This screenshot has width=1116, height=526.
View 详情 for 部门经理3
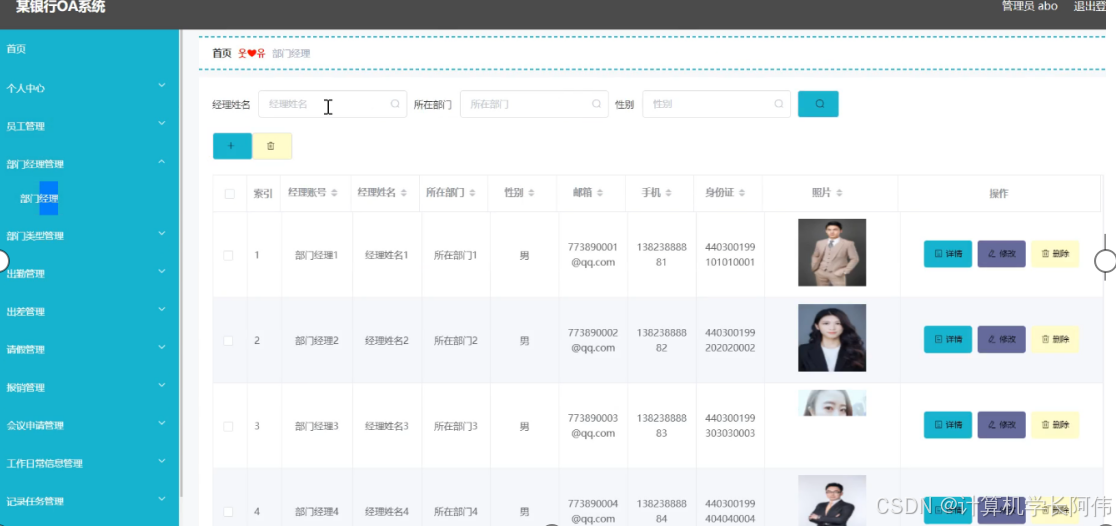coord(947,425)
